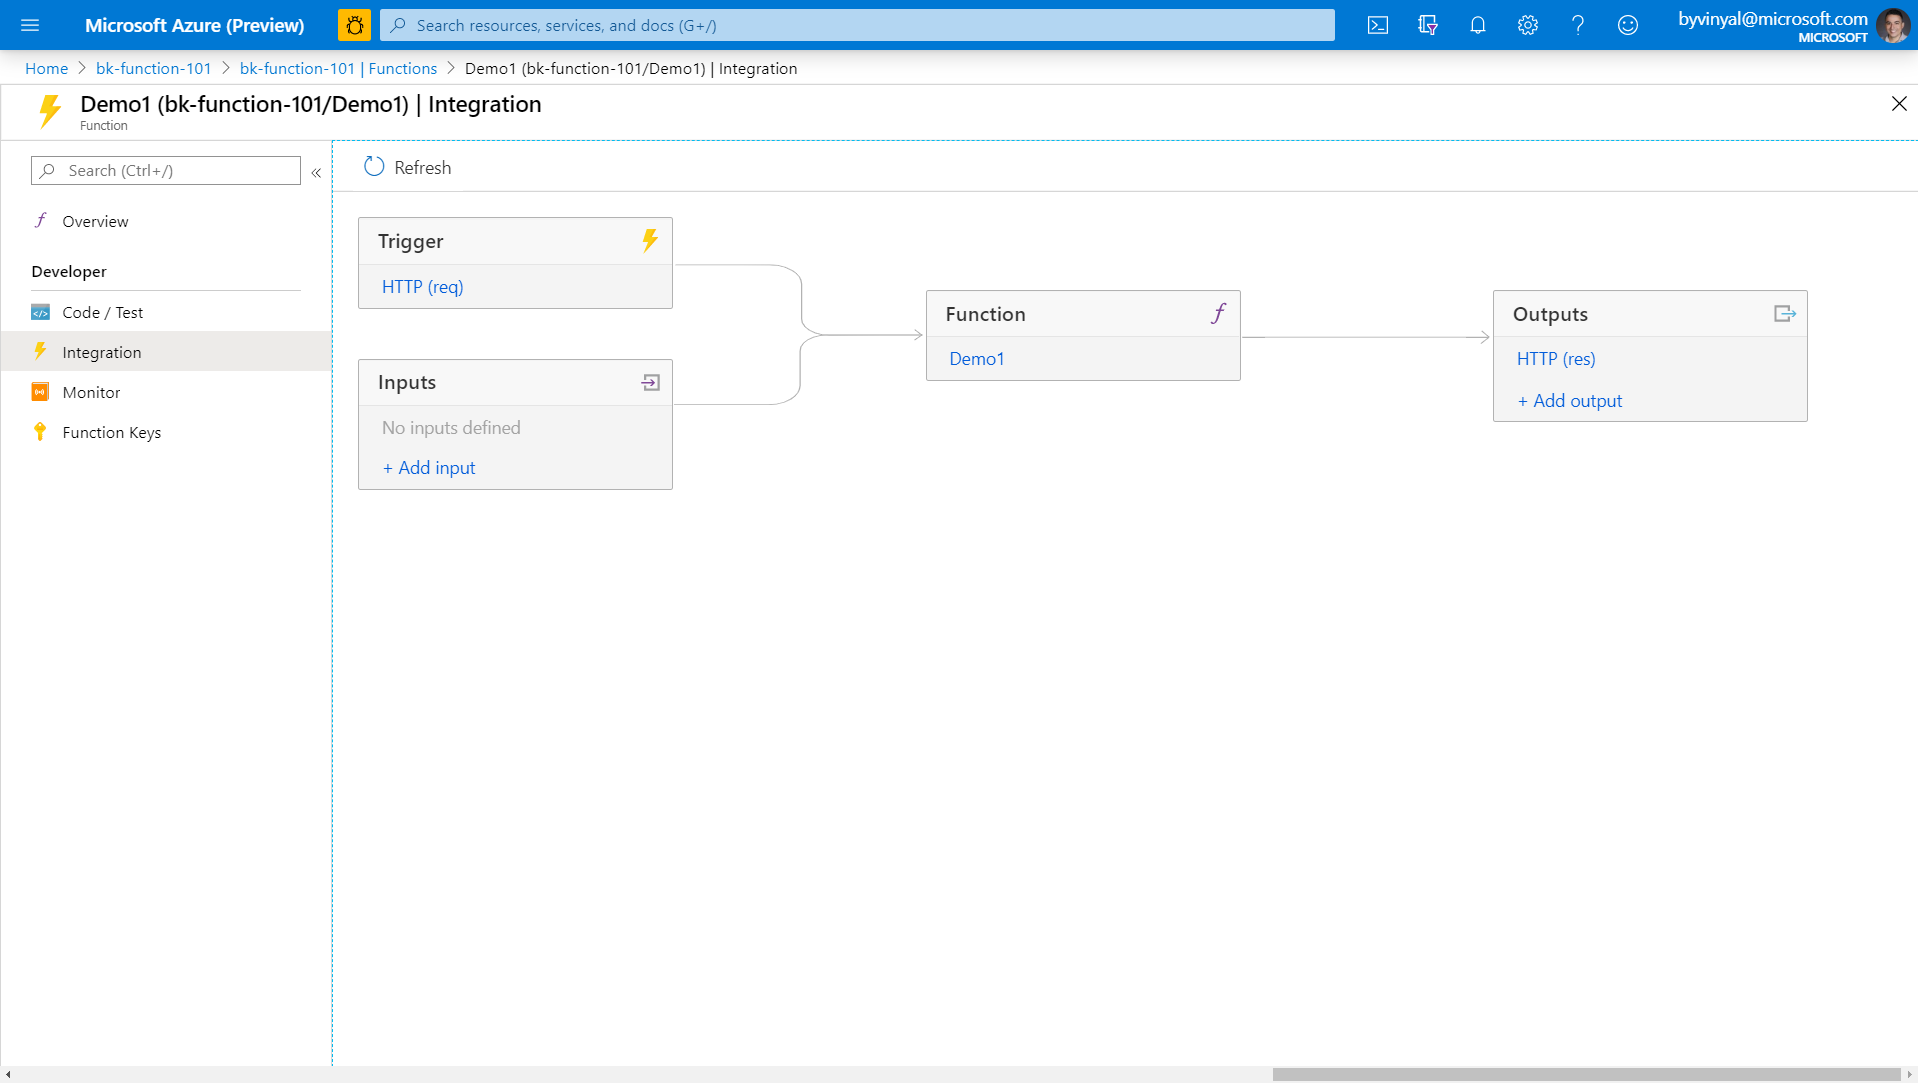Click the output icon on the Outputs card

[1784, 313]
